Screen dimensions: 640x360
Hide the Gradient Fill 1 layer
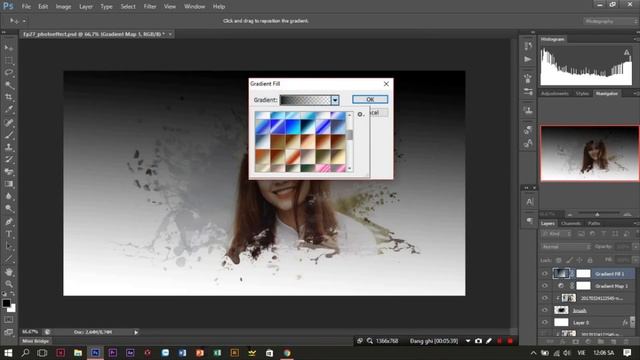544,274
